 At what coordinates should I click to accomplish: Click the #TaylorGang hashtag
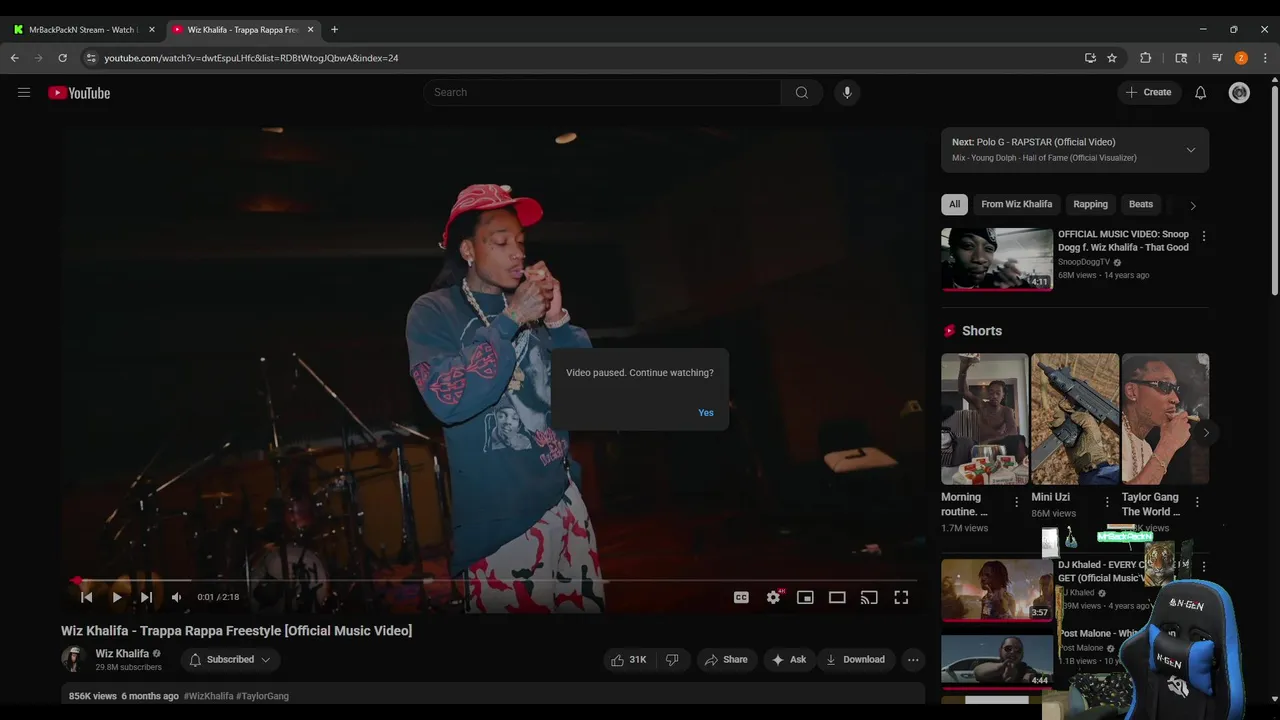point(262,696)
